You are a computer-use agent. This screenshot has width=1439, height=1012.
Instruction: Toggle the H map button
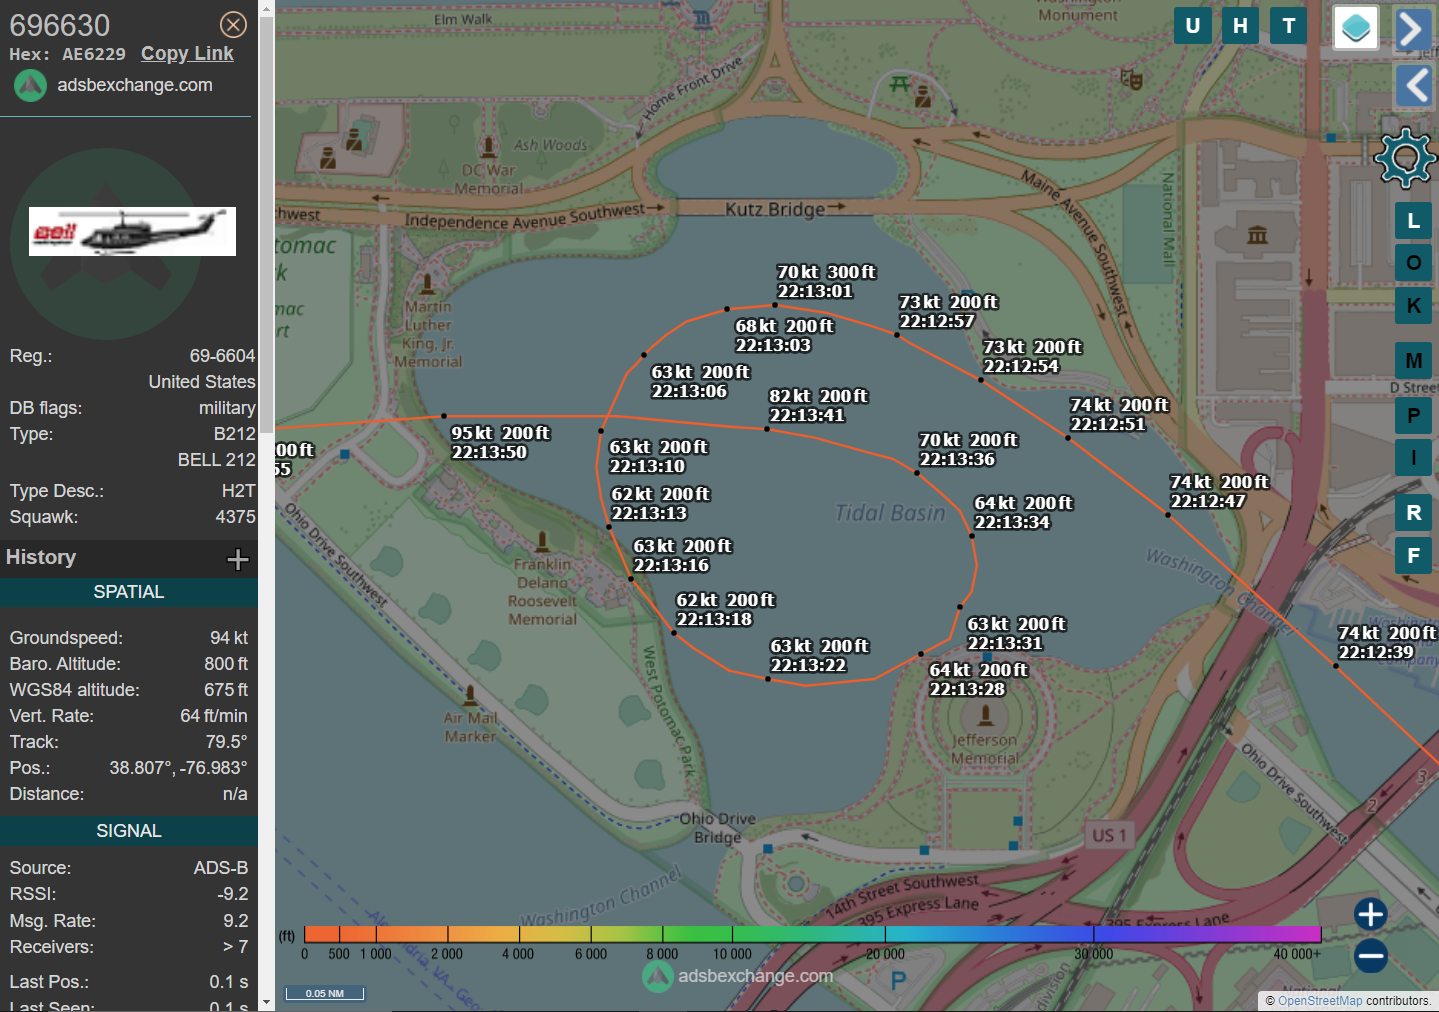[x=1240, y=26]
